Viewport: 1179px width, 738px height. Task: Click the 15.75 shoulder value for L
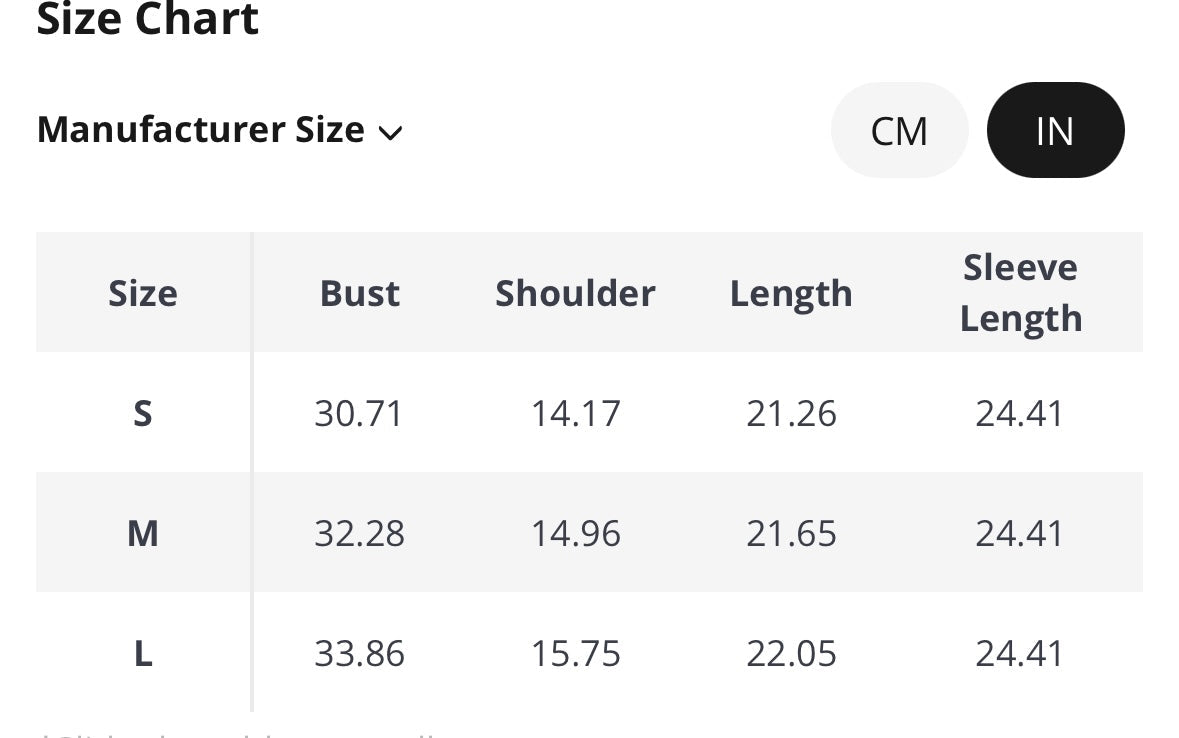[575, 653]
